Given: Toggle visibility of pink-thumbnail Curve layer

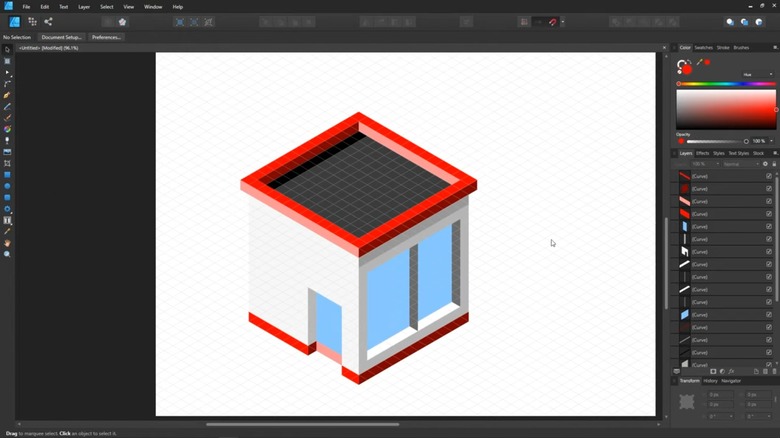Looking at the screenshot, I should [769, 202].
